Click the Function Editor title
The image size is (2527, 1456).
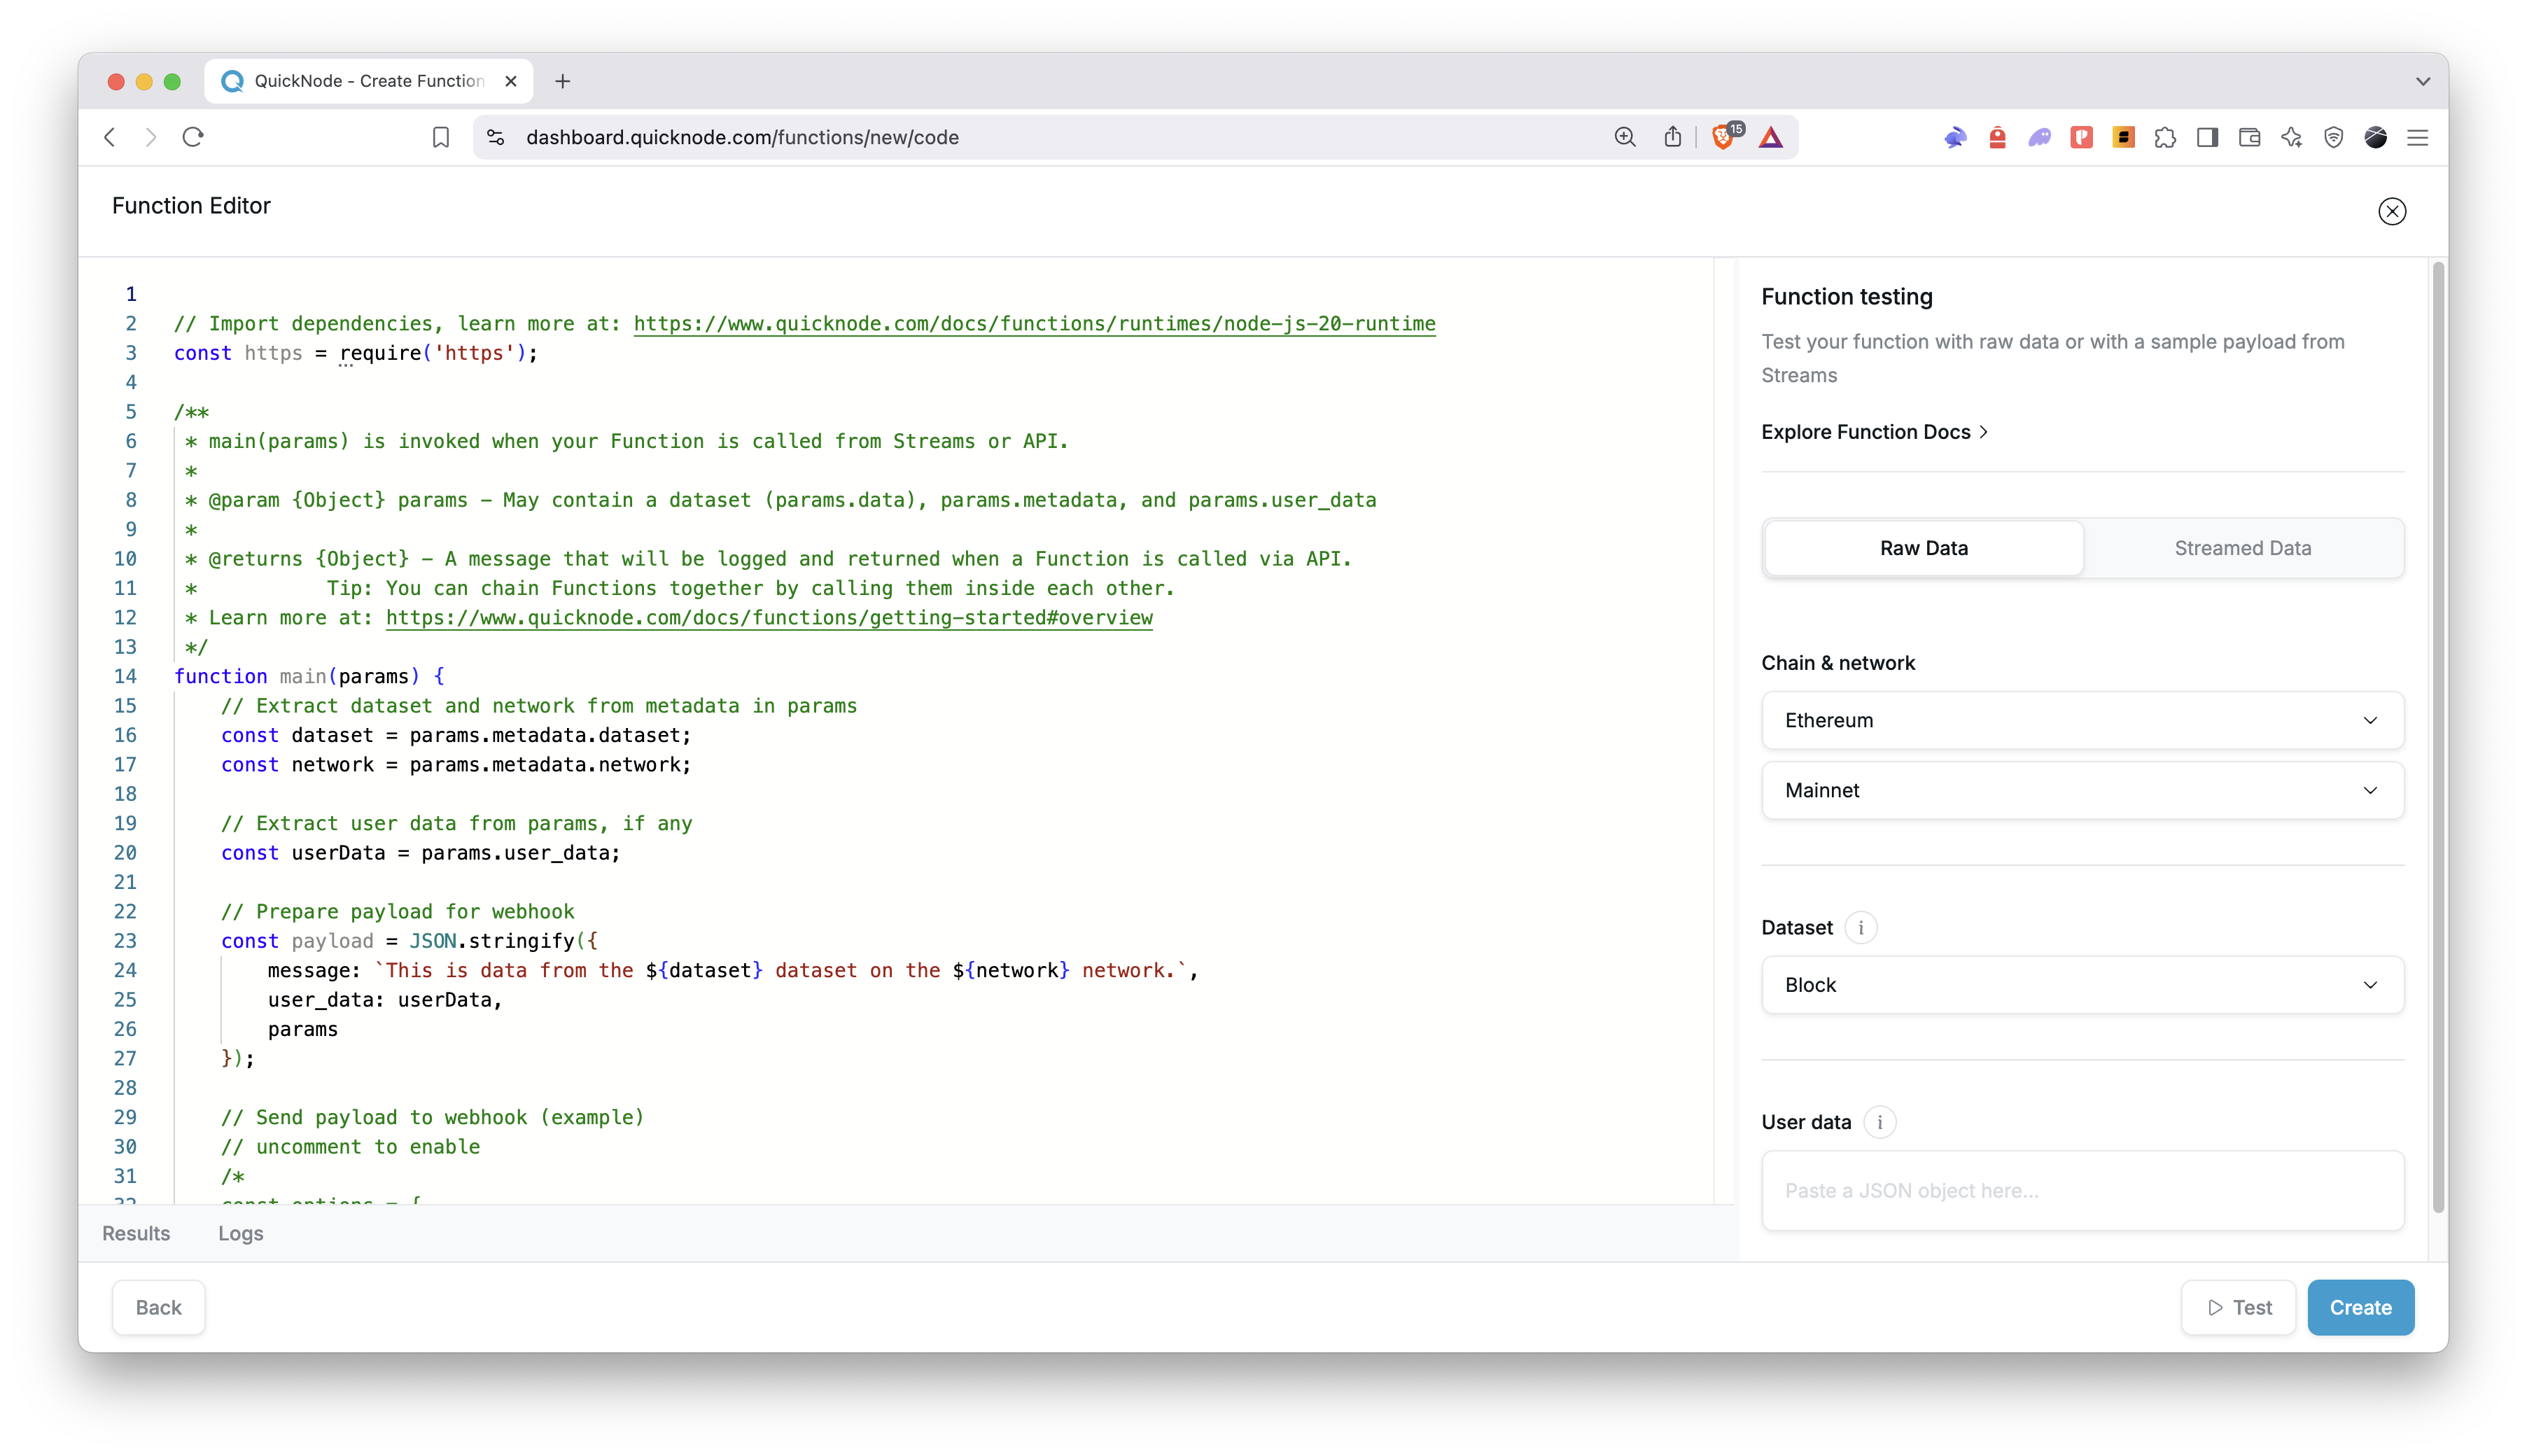pos(191,206)
